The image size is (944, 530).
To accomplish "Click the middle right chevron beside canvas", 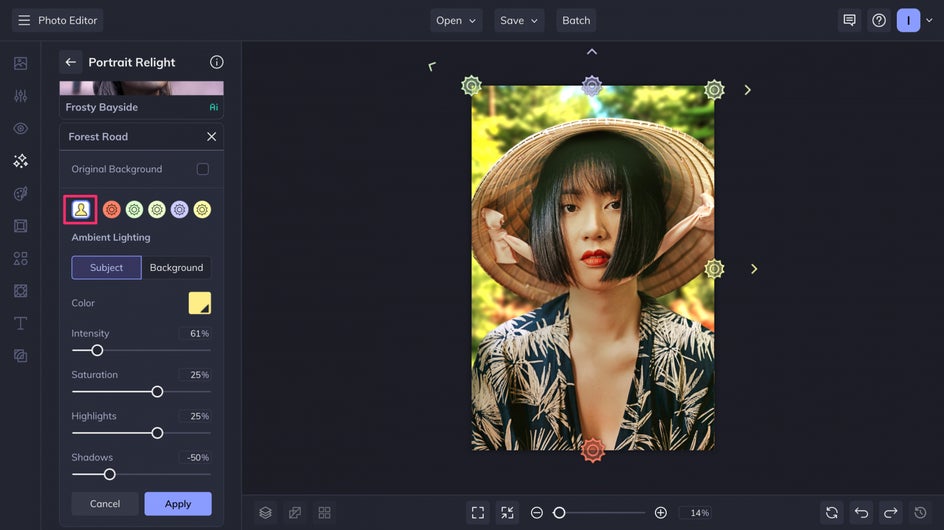I will point(754,269).
